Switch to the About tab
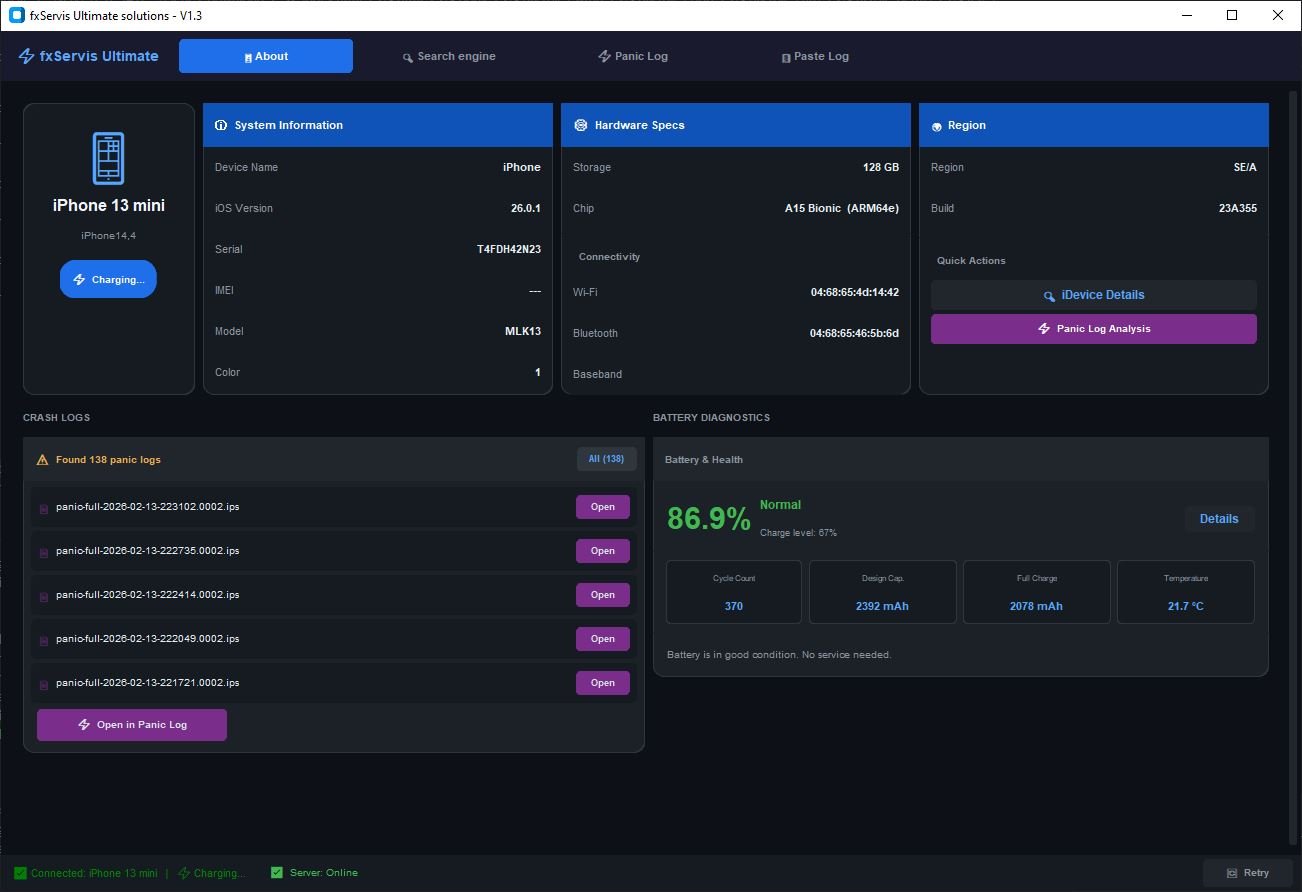 click(x=266, y=56)
